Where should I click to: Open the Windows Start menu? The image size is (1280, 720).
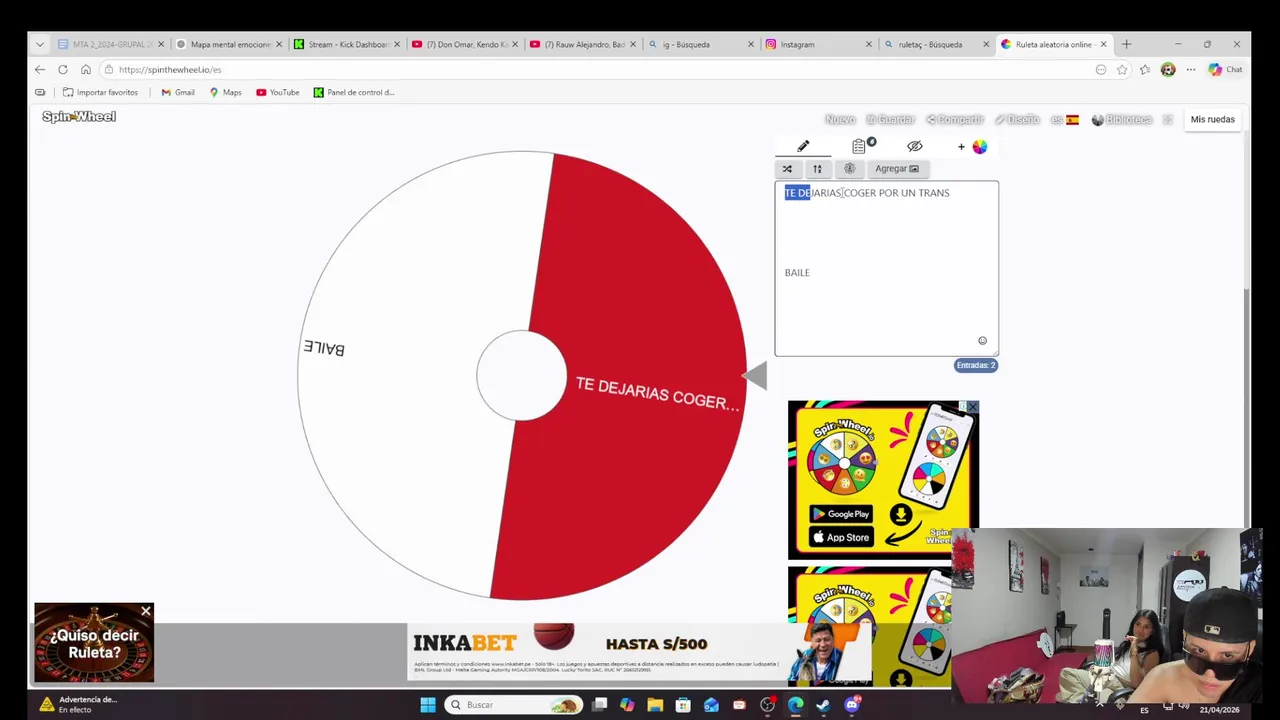(428, 705)
